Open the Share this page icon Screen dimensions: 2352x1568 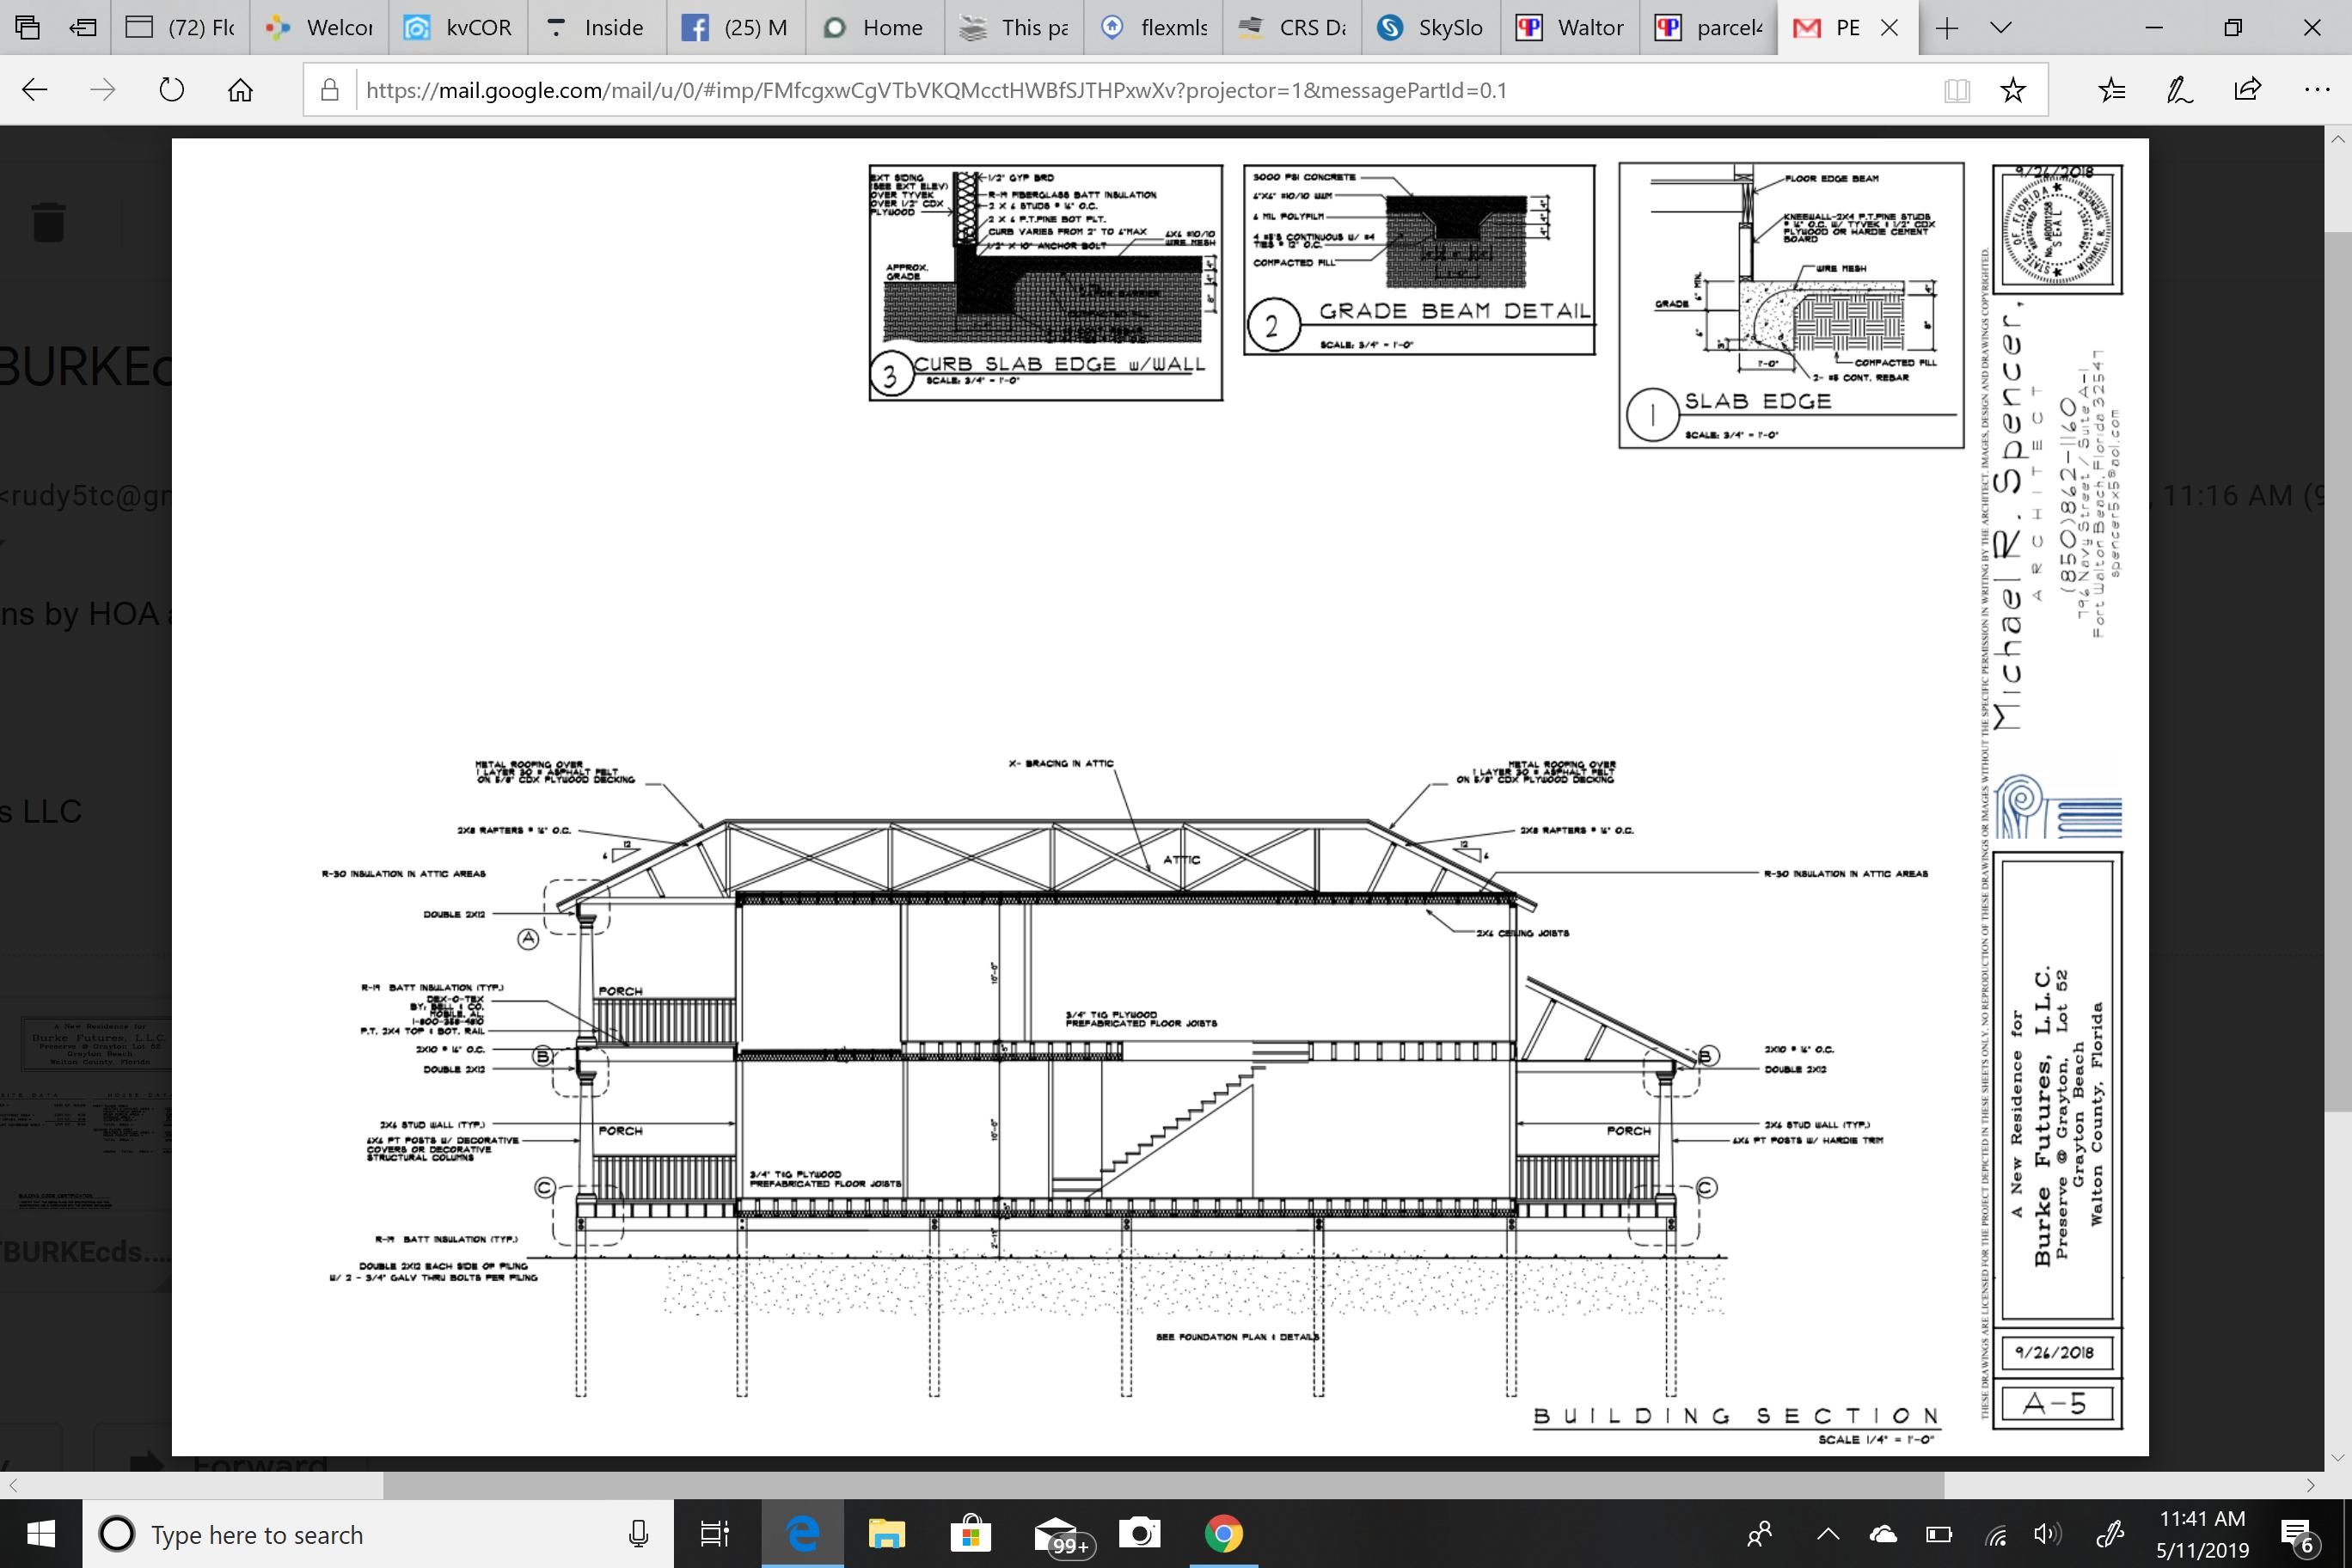(x=2247, y=90)
